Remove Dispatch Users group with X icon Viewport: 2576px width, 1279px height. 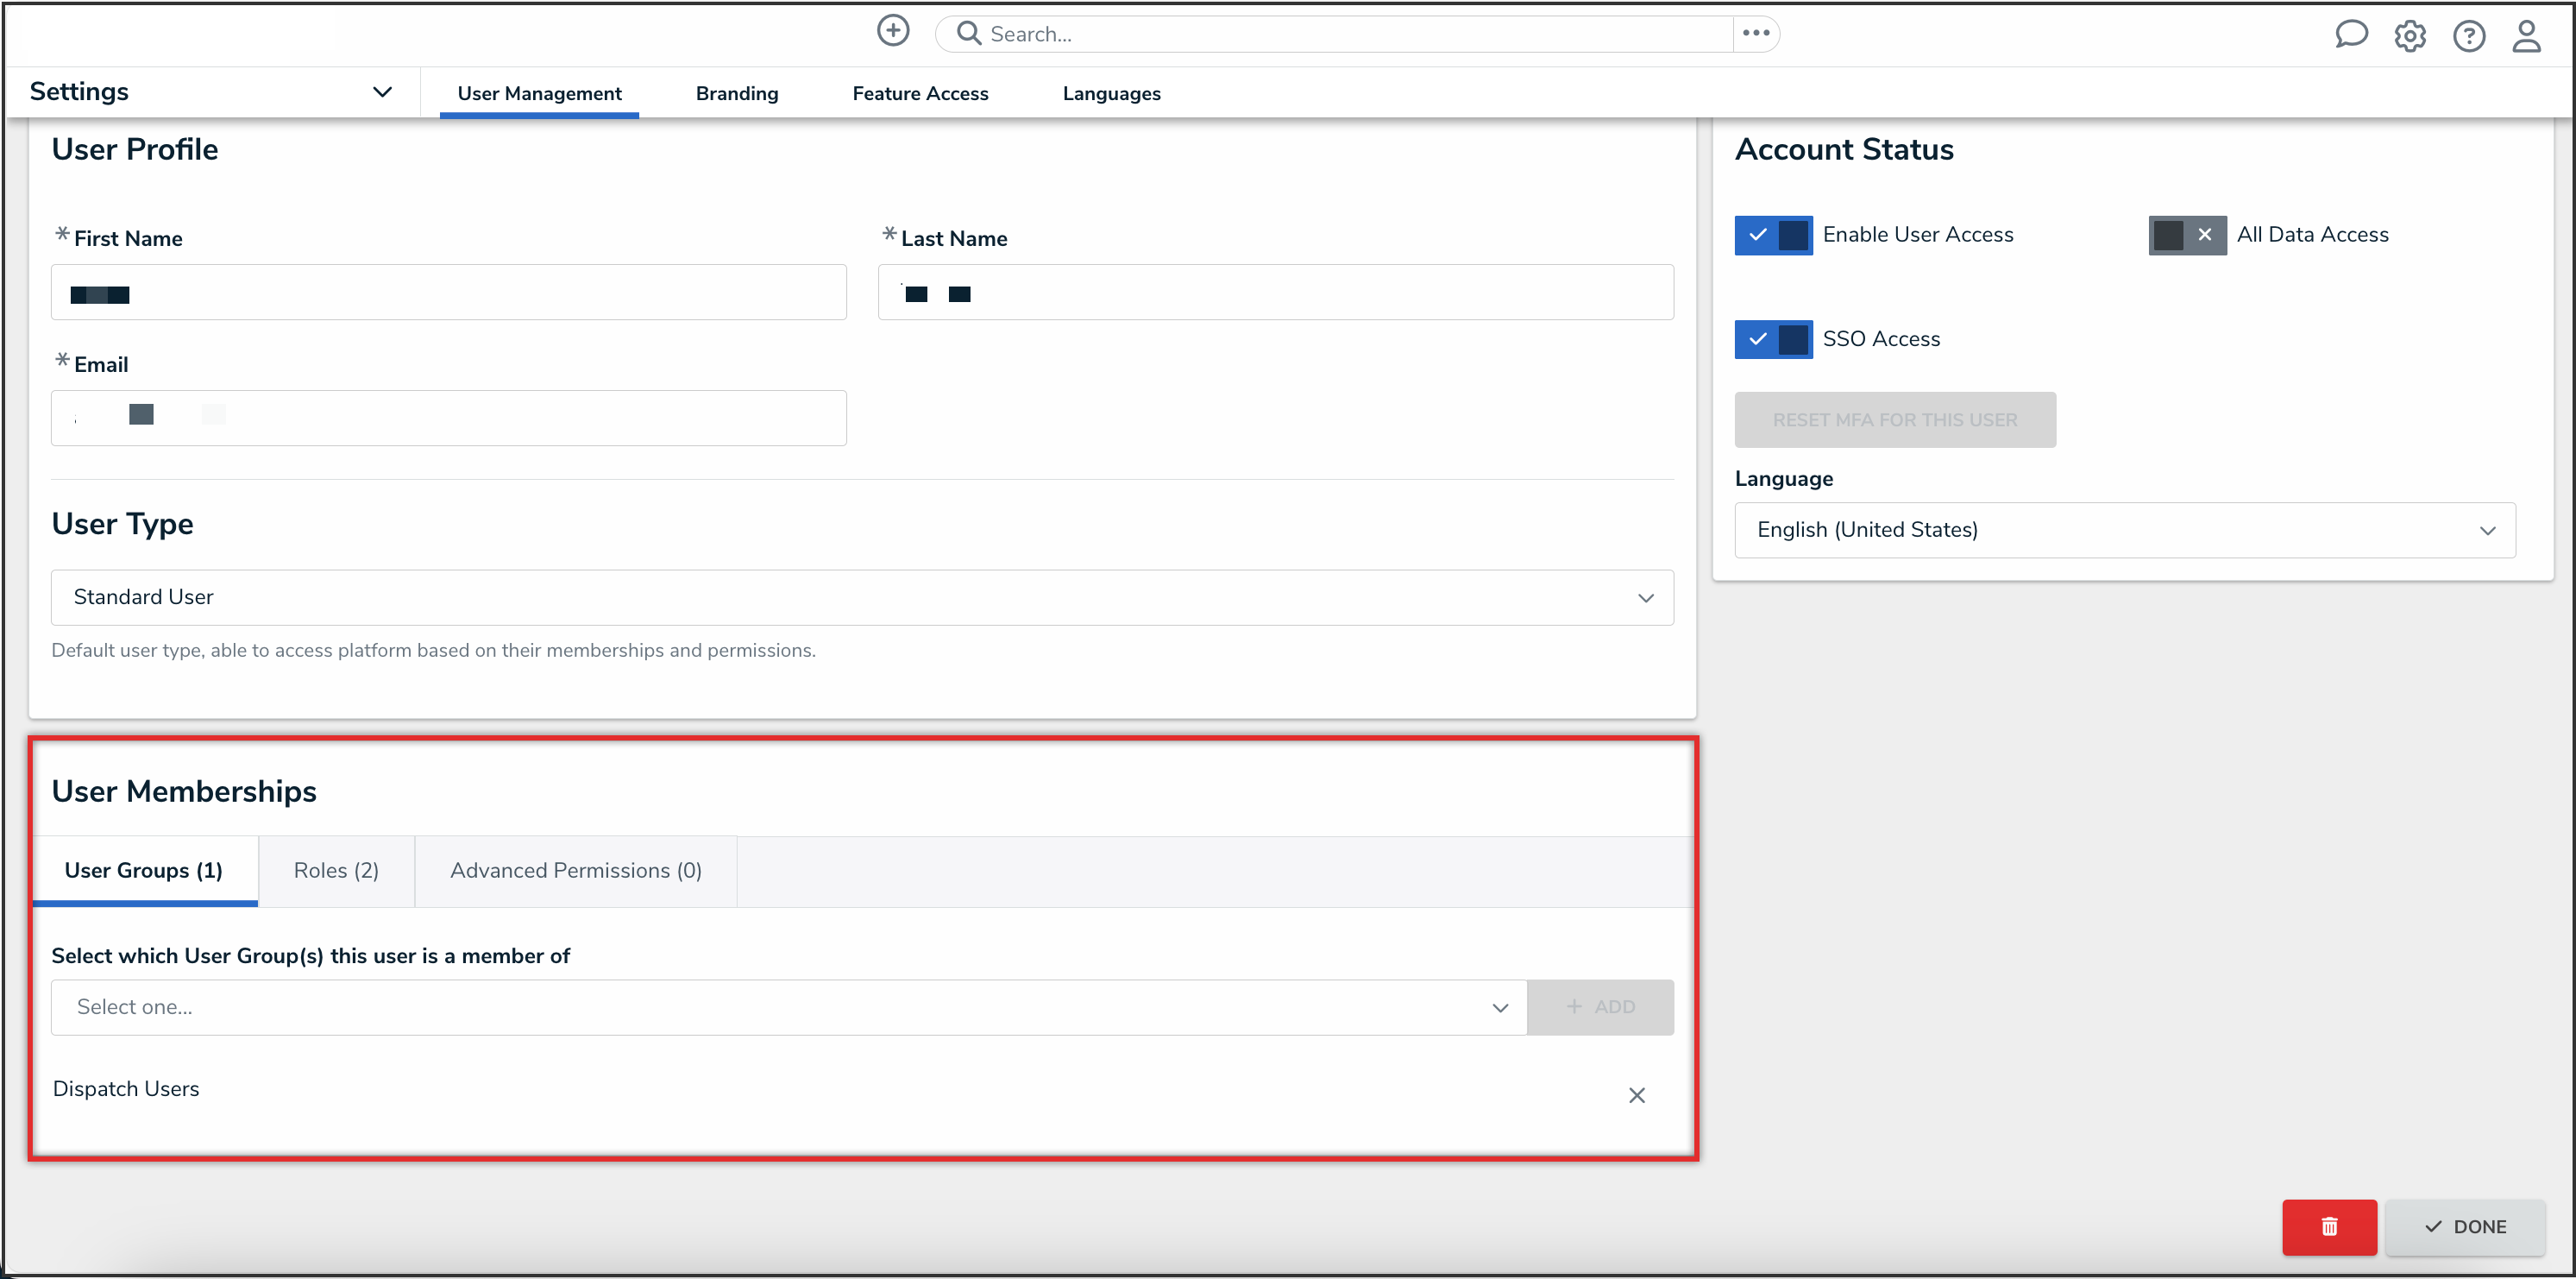[1636, 1095]
